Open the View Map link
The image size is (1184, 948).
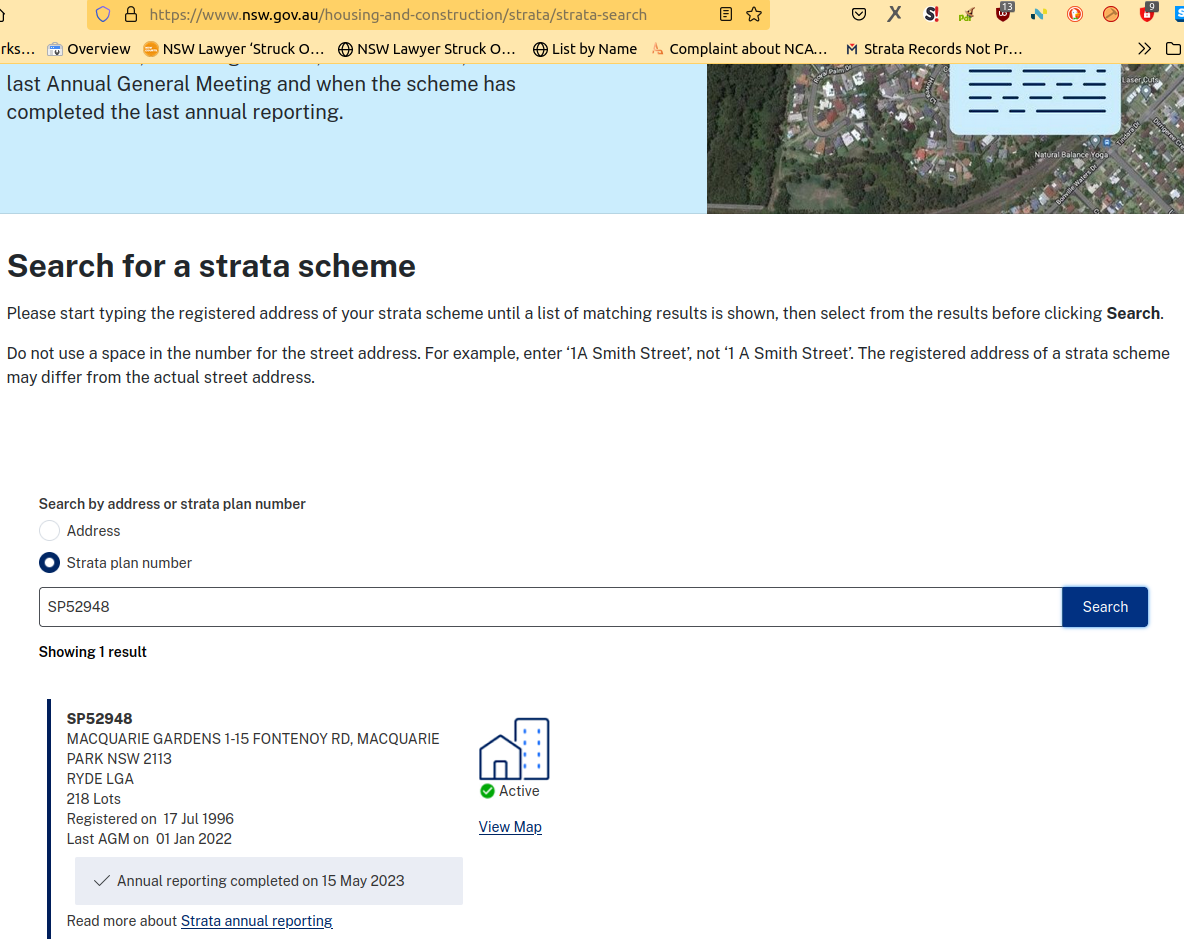(510, 827)
